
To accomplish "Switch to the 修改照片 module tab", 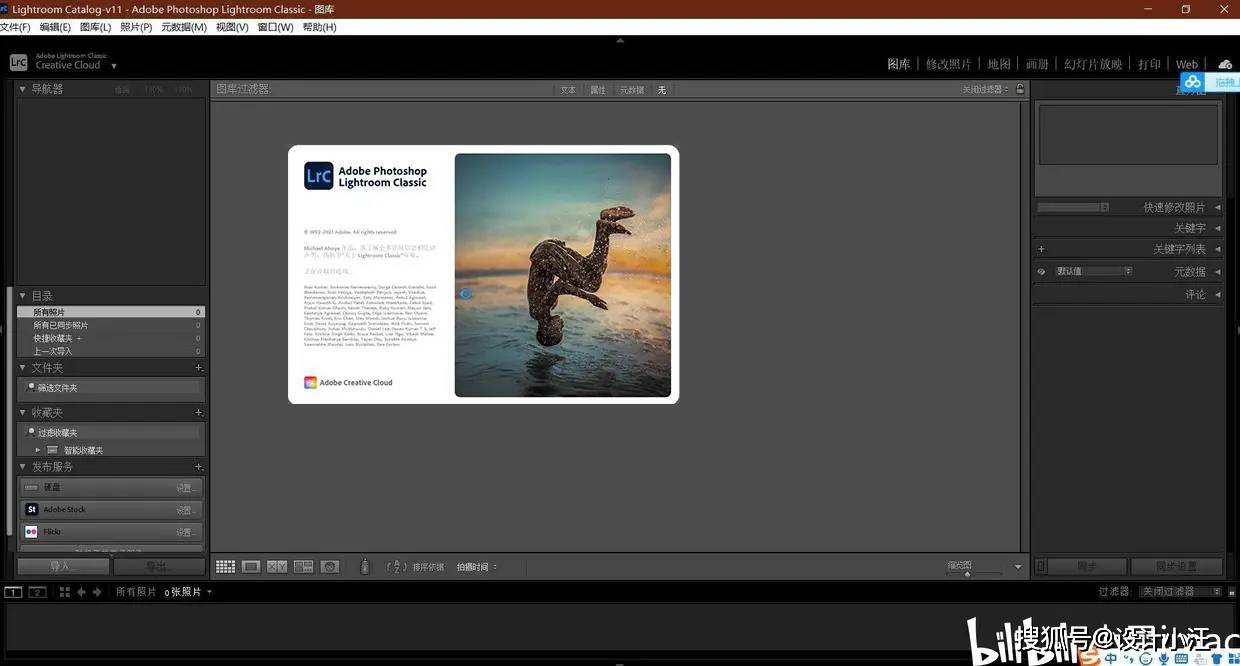I will pyautogui.click(x=948, y=63).
